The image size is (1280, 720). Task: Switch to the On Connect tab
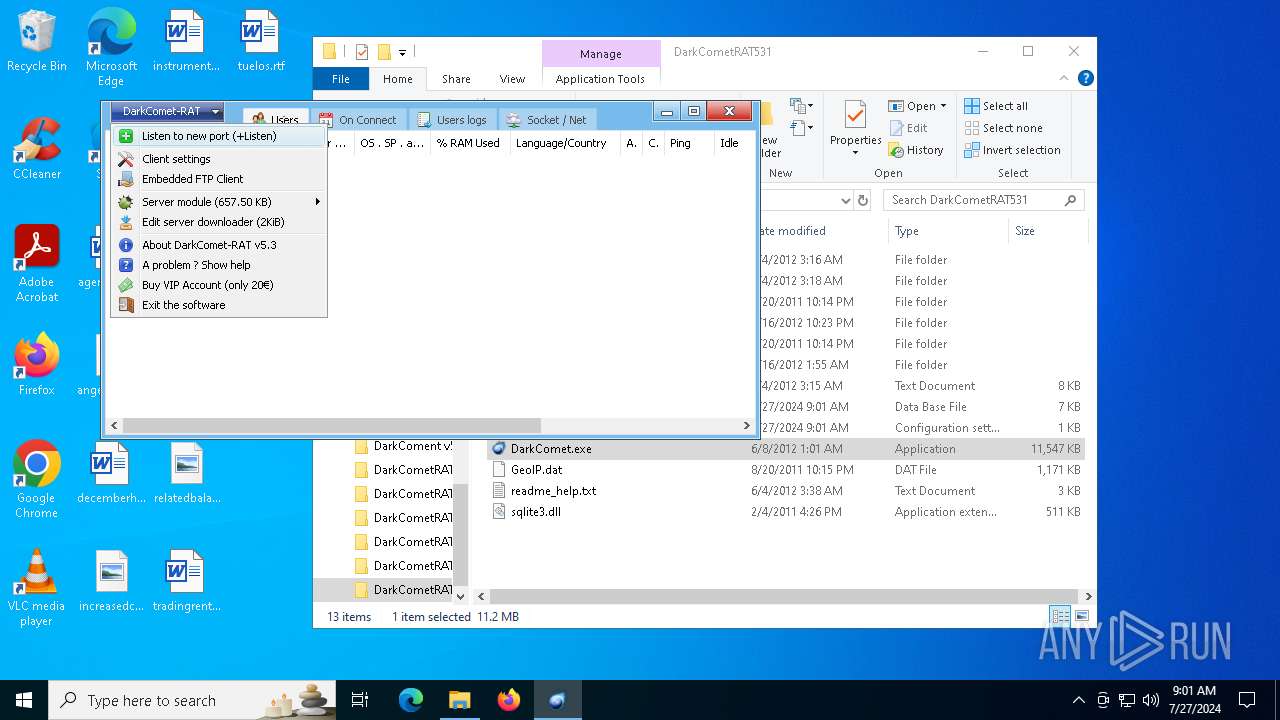pyautogui.click(x=358, y=119)
